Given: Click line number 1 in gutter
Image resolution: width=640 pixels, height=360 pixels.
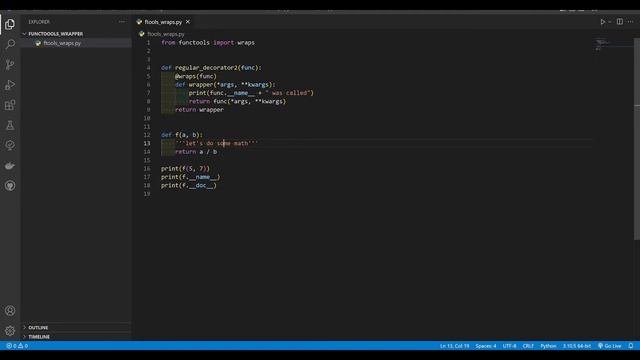Looking at the screenshot, I should coord(148,42).
